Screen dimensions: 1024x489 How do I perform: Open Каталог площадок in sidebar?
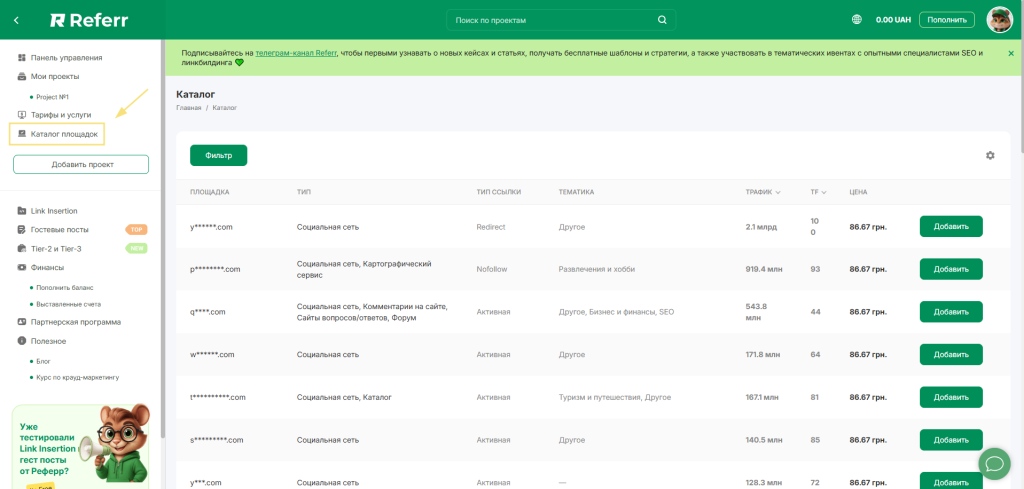(64, 133)
